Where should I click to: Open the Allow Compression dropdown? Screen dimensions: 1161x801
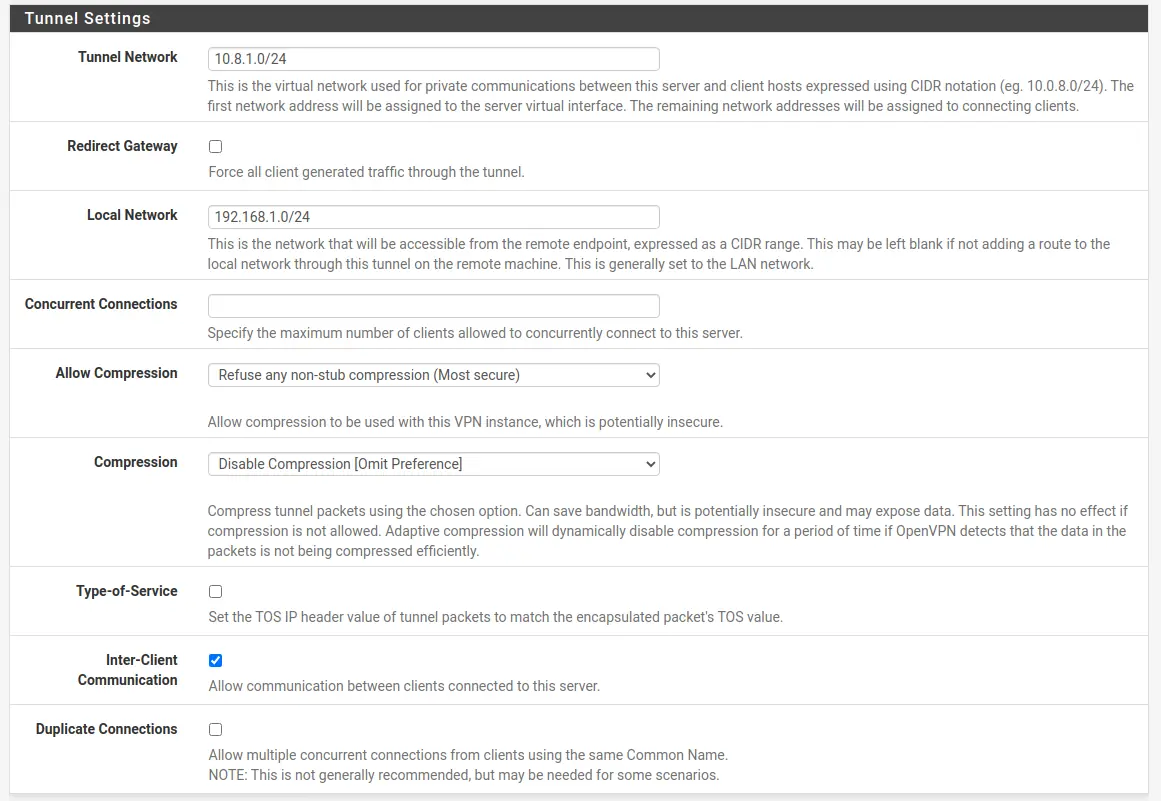pyautogui.click(x=433, y=375)
